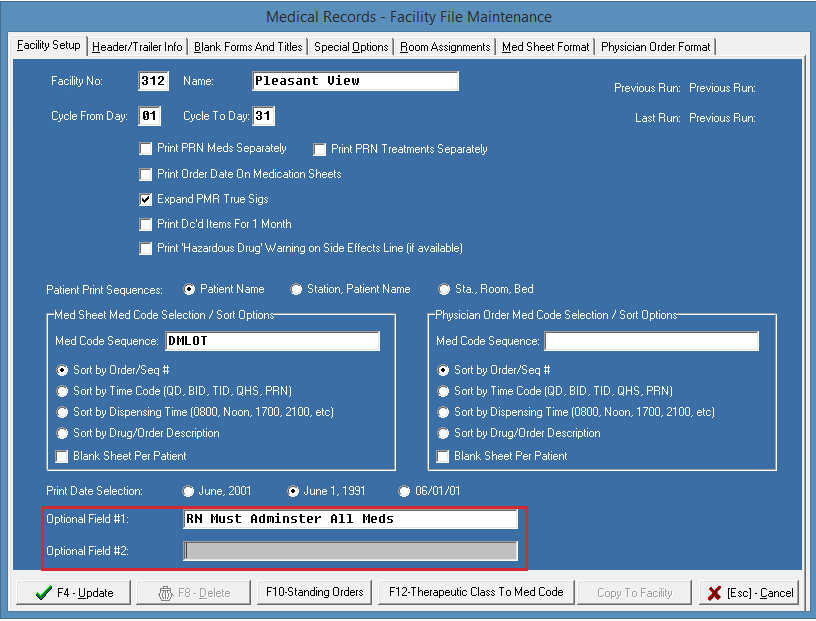The image size is (816, 621).
Task: Select the Physician Order Format tab
Action: tap(655, 47)
